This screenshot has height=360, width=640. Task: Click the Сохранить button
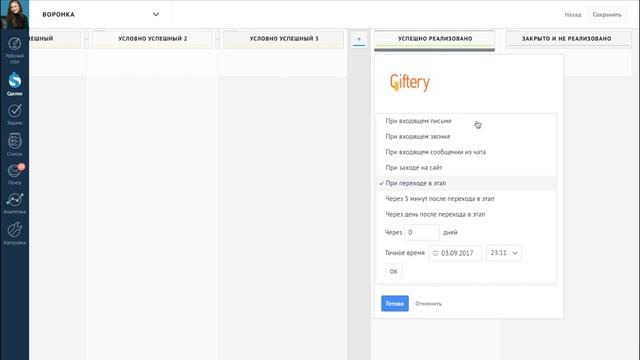(x=607, y=15)
